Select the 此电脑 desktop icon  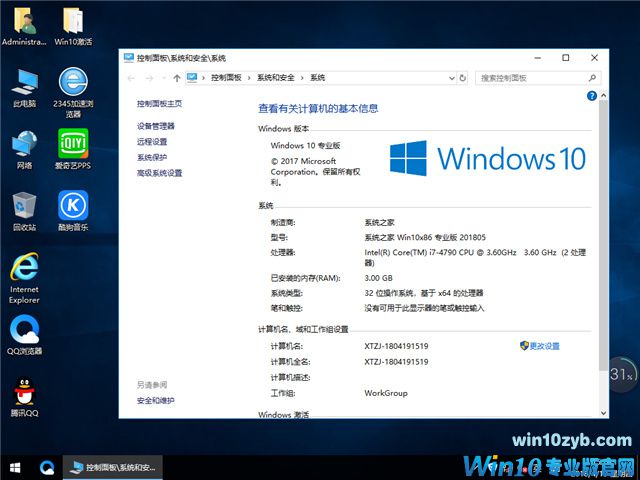point(24,89)
